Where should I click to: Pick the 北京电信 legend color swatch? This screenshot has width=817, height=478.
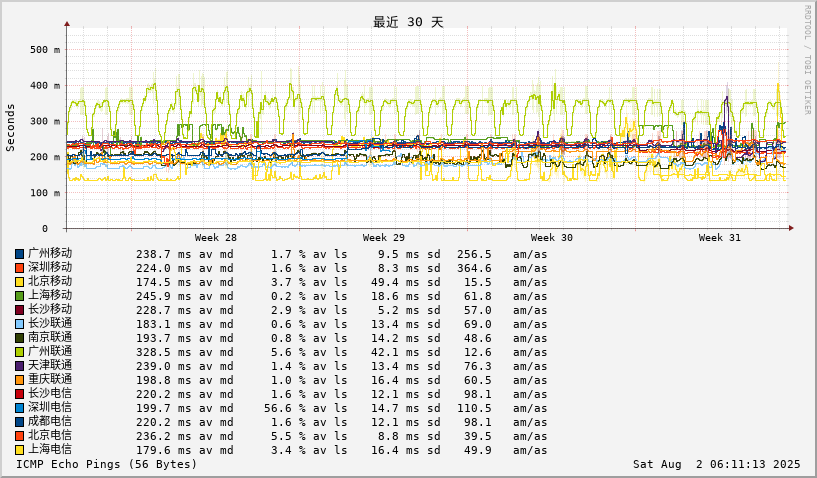point(19,437)
